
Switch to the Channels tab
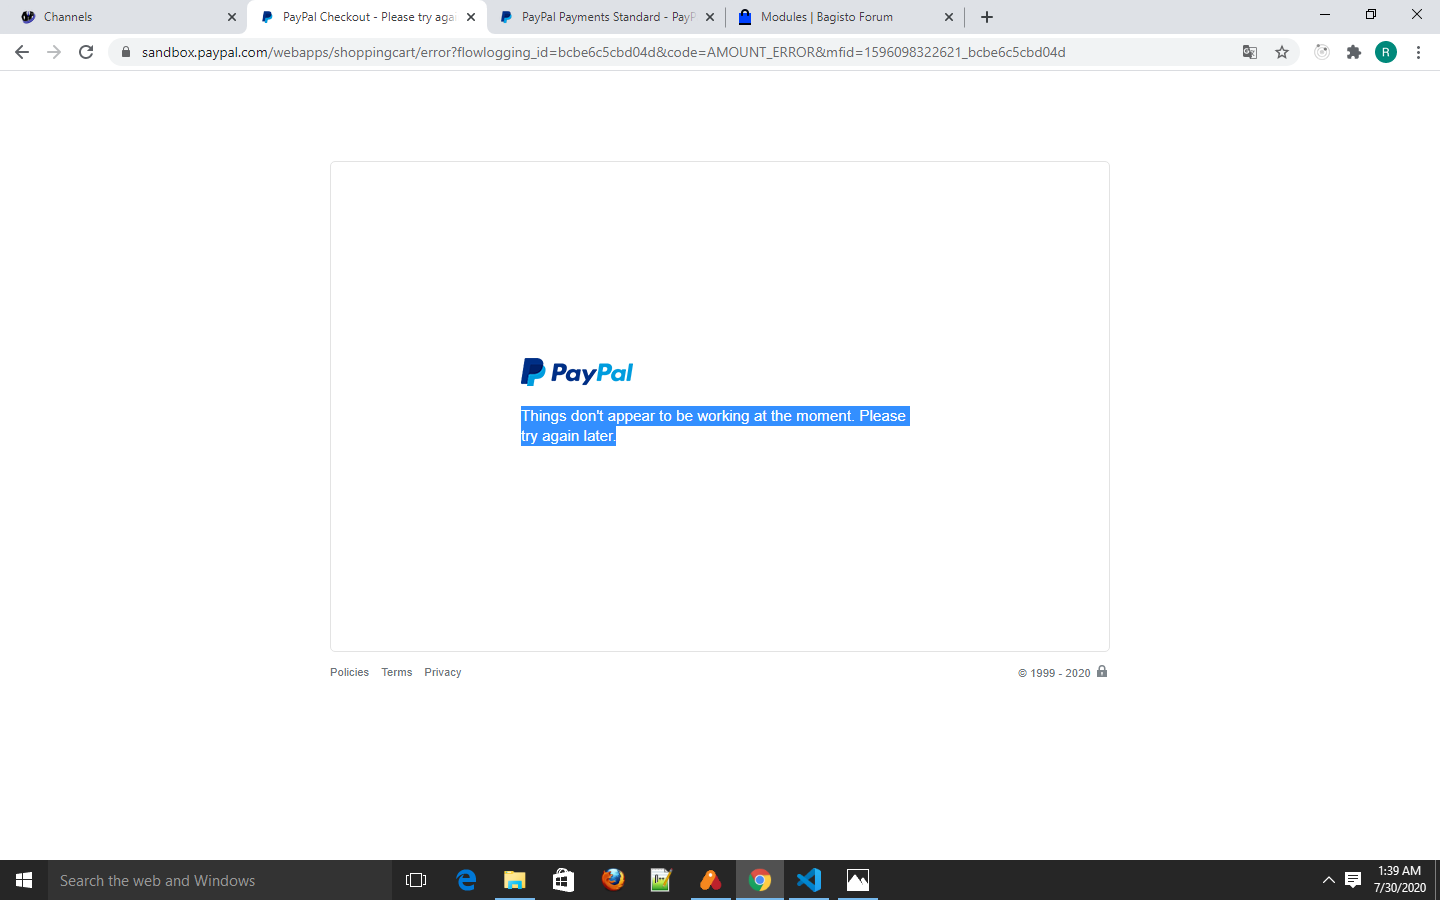coord(125,17)
